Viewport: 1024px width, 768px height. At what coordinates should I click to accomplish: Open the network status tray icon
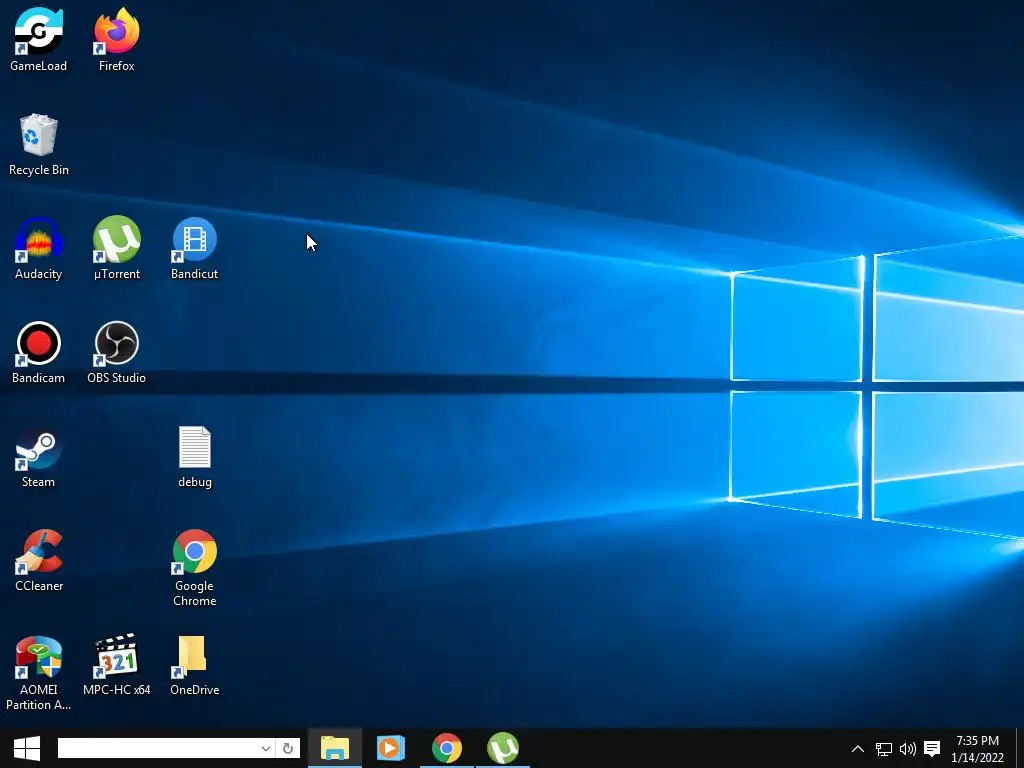pos(884,749)
